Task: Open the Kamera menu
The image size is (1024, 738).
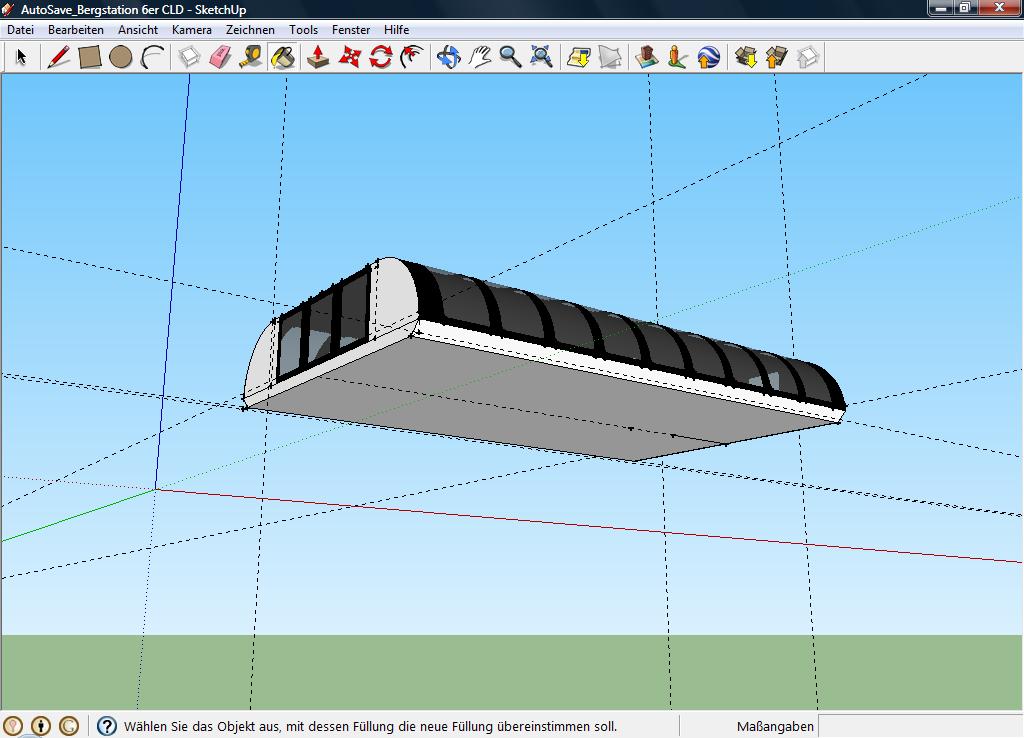Action: click(191, 29)
